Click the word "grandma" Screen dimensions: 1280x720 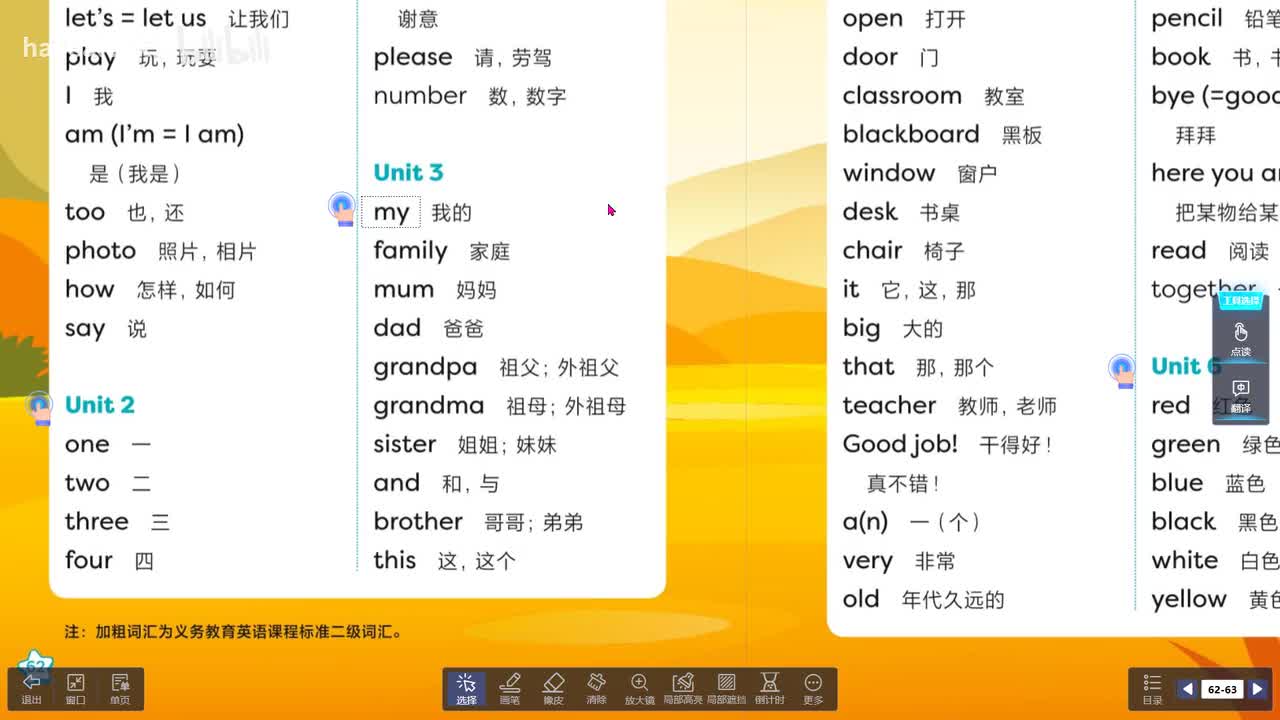[429, 405]
